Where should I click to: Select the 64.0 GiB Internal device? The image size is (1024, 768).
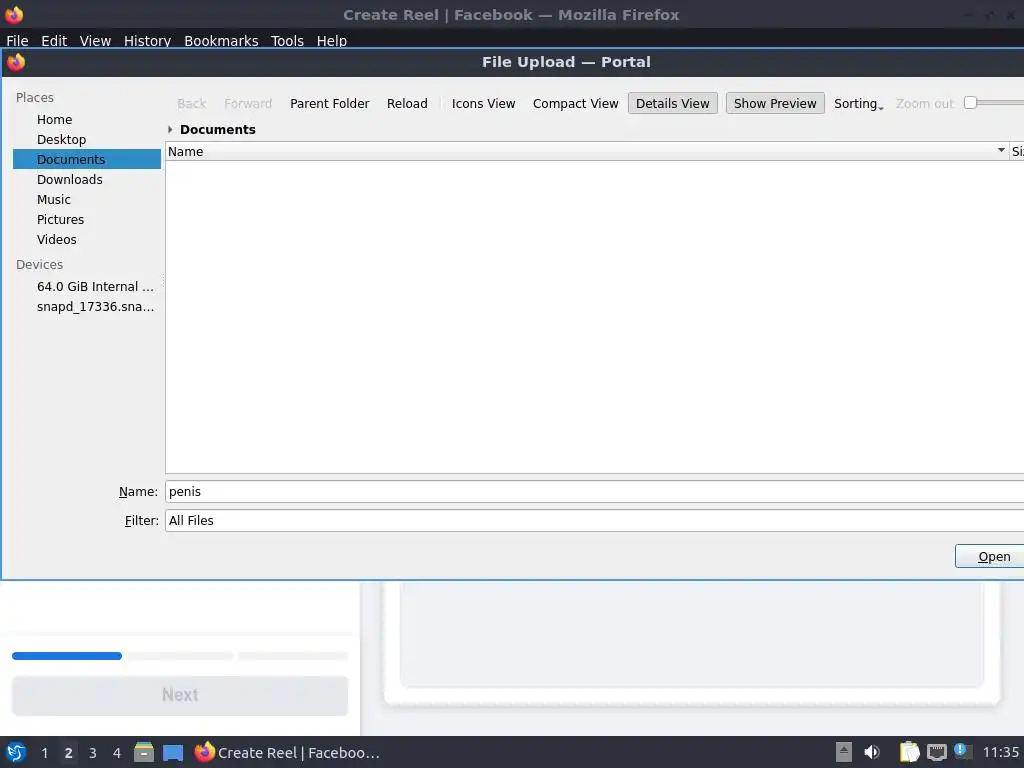tap(87, 287)
